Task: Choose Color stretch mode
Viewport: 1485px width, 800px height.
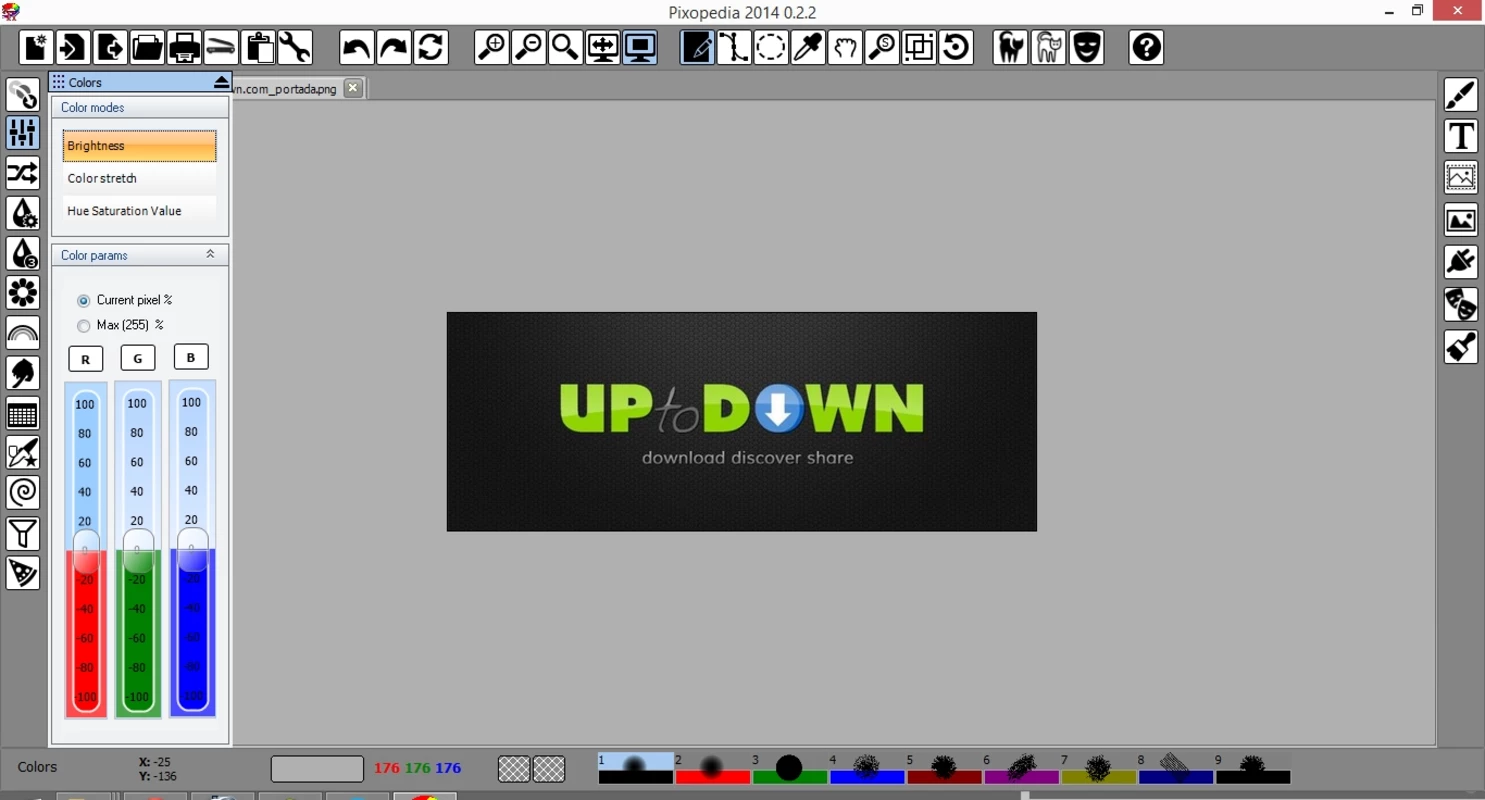Action: 140,178
